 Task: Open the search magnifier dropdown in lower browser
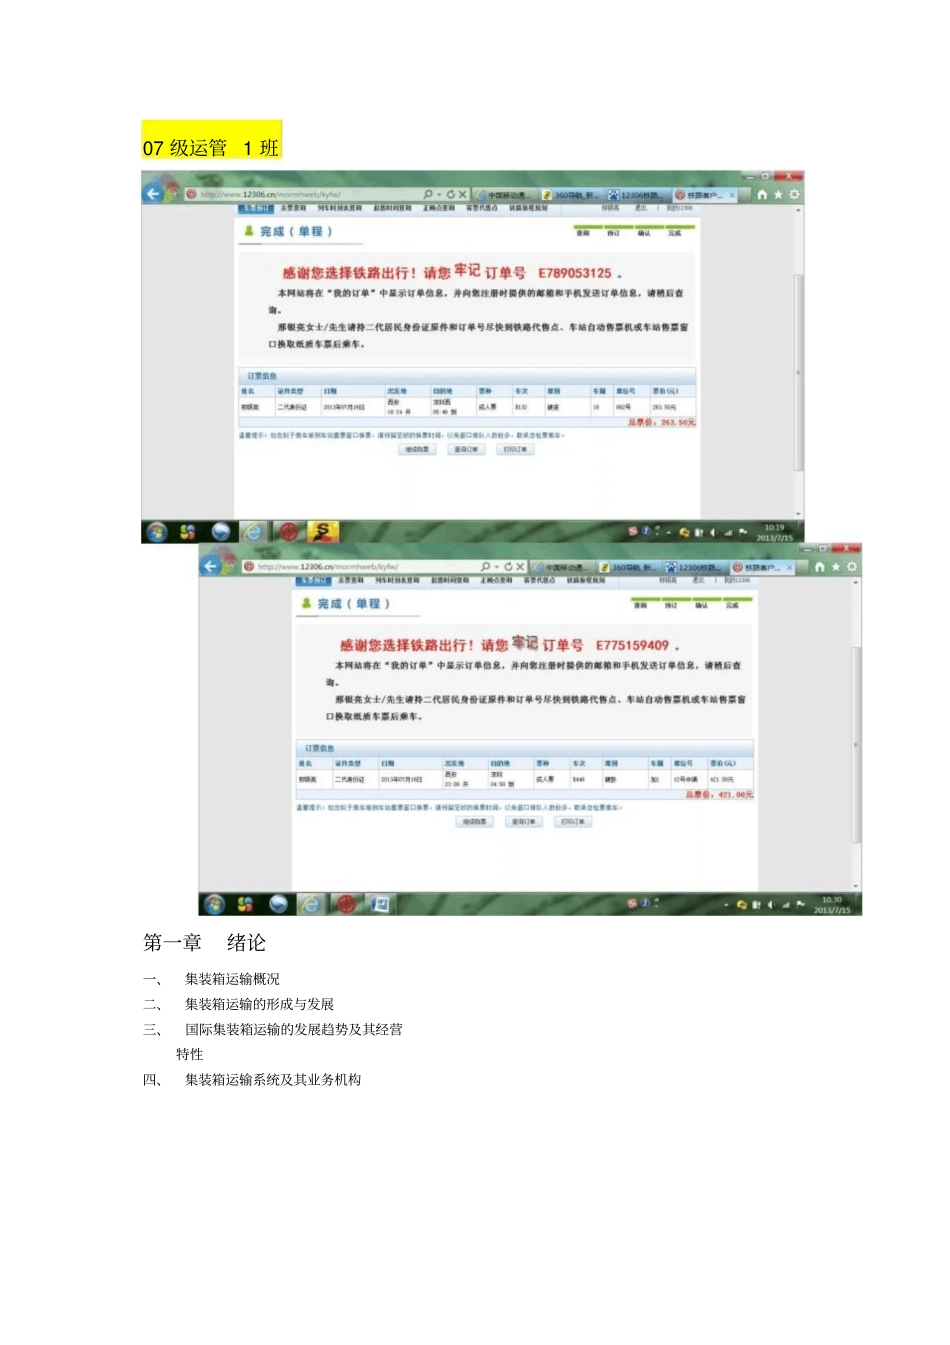(x=489, y=567)
